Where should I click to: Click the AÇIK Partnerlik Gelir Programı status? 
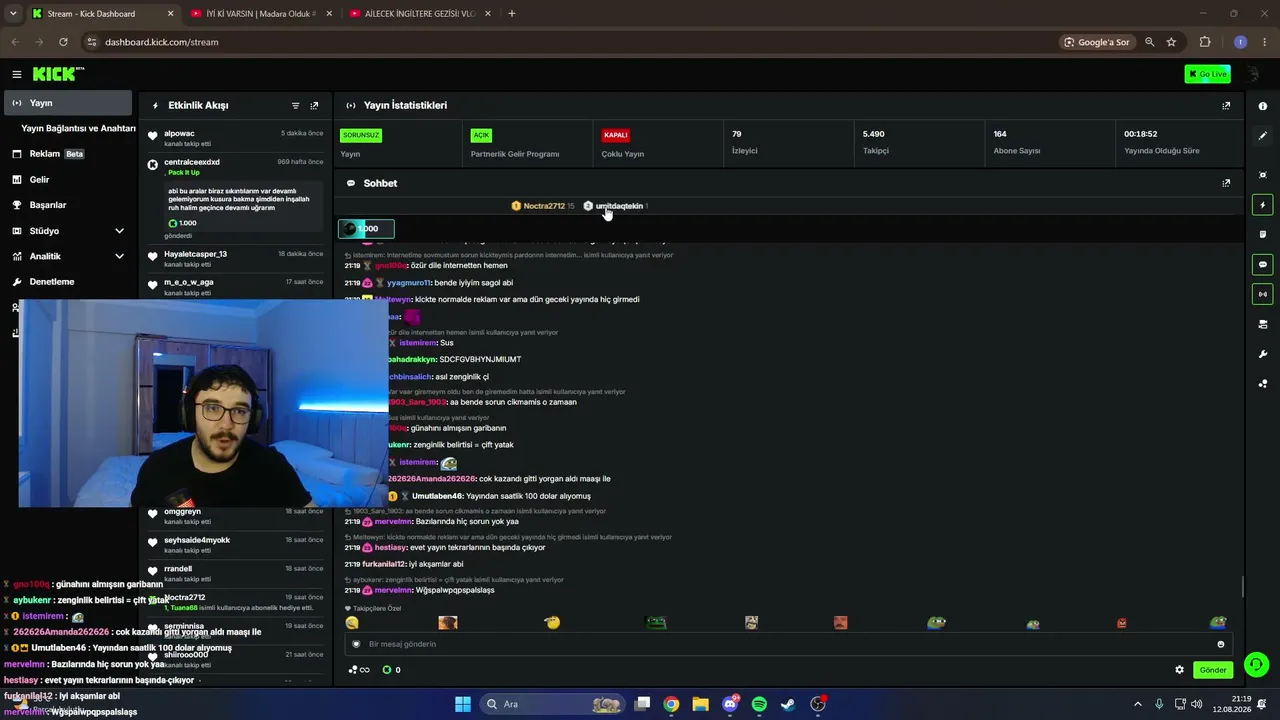[x=482, y=135]
